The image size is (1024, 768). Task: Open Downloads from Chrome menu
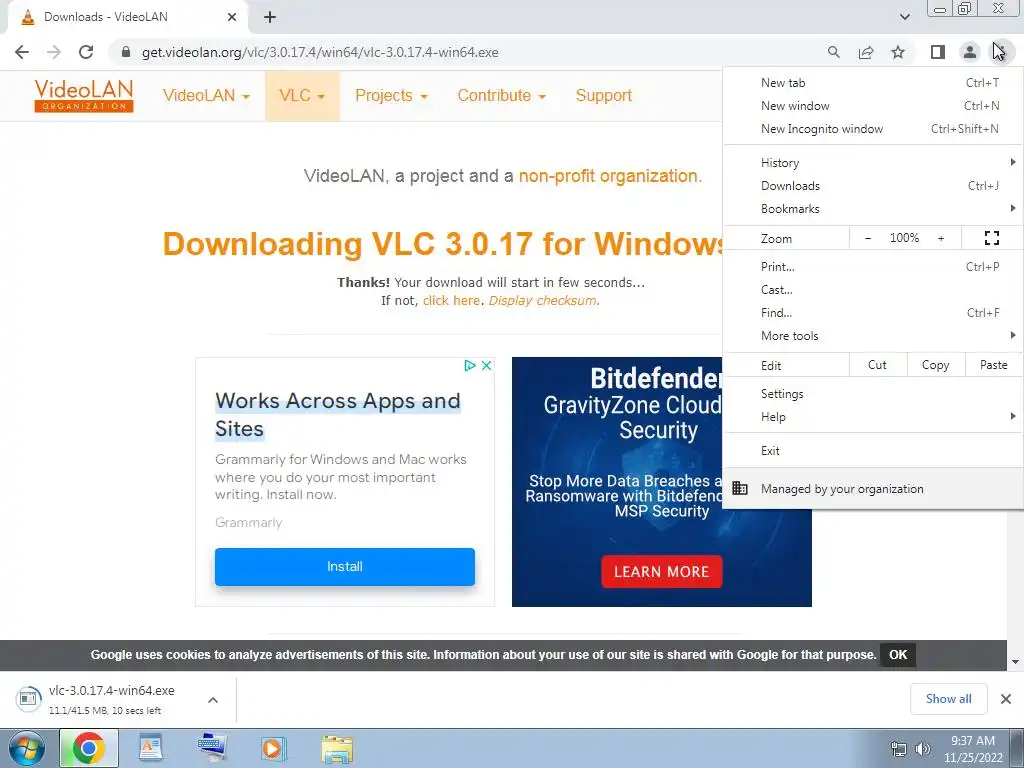[873, 186]
